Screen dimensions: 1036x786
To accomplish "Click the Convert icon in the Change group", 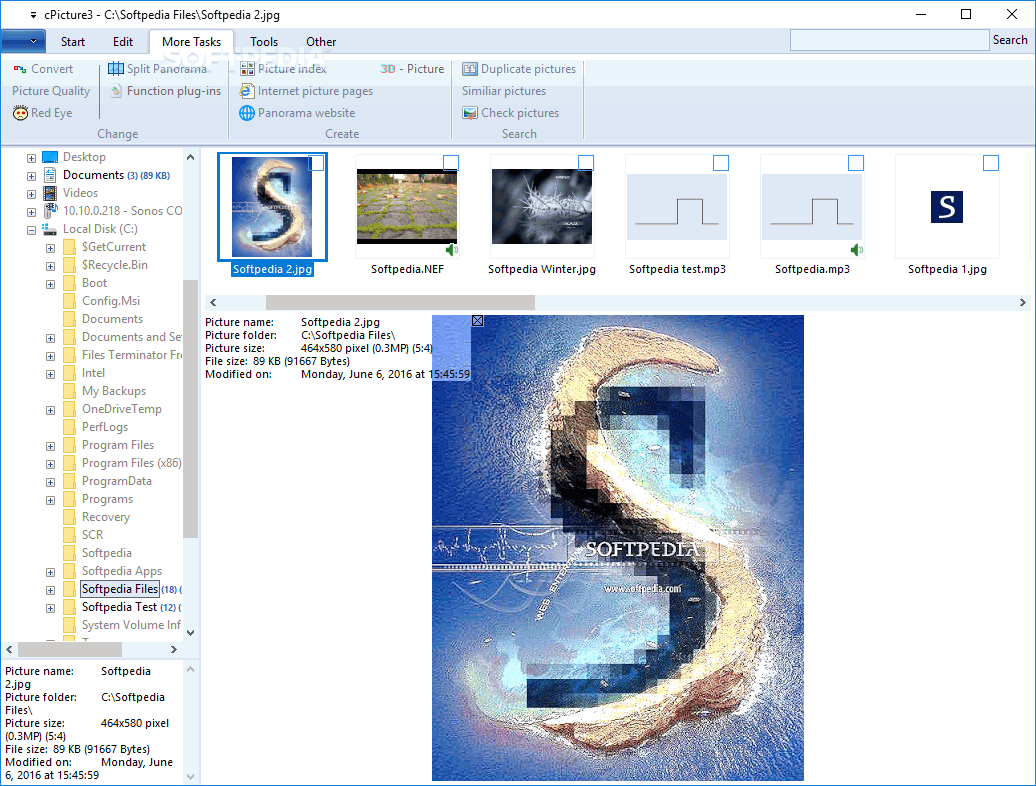I will tap(20, 69).
